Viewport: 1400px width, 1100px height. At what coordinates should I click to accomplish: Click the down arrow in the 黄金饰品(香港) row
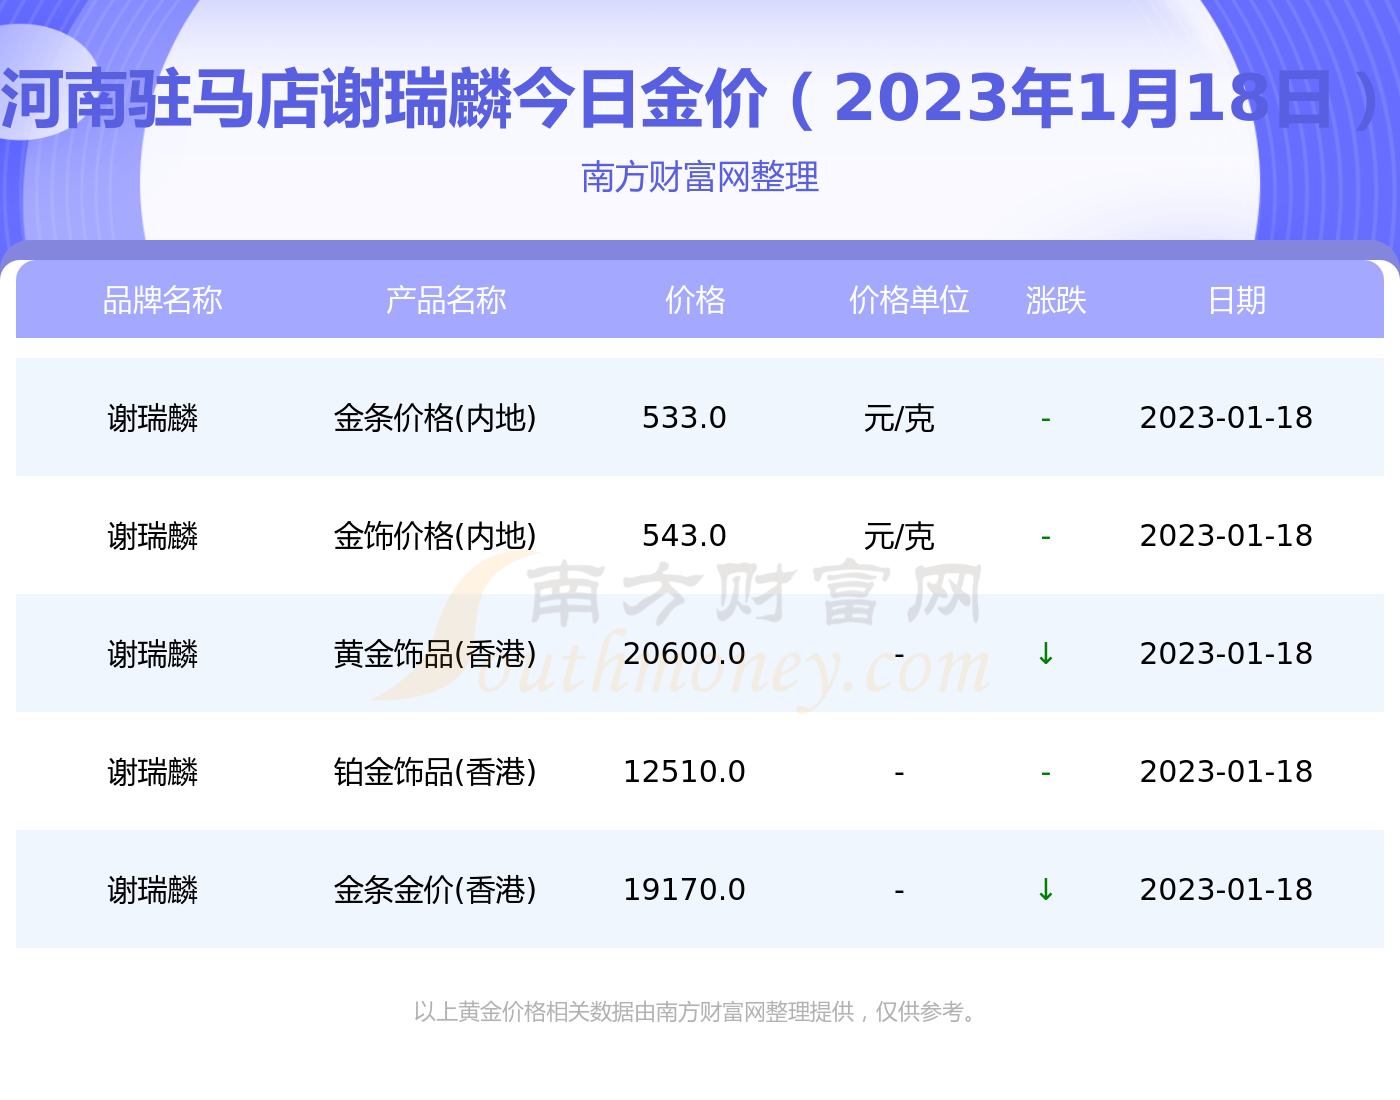[1046, 654]
